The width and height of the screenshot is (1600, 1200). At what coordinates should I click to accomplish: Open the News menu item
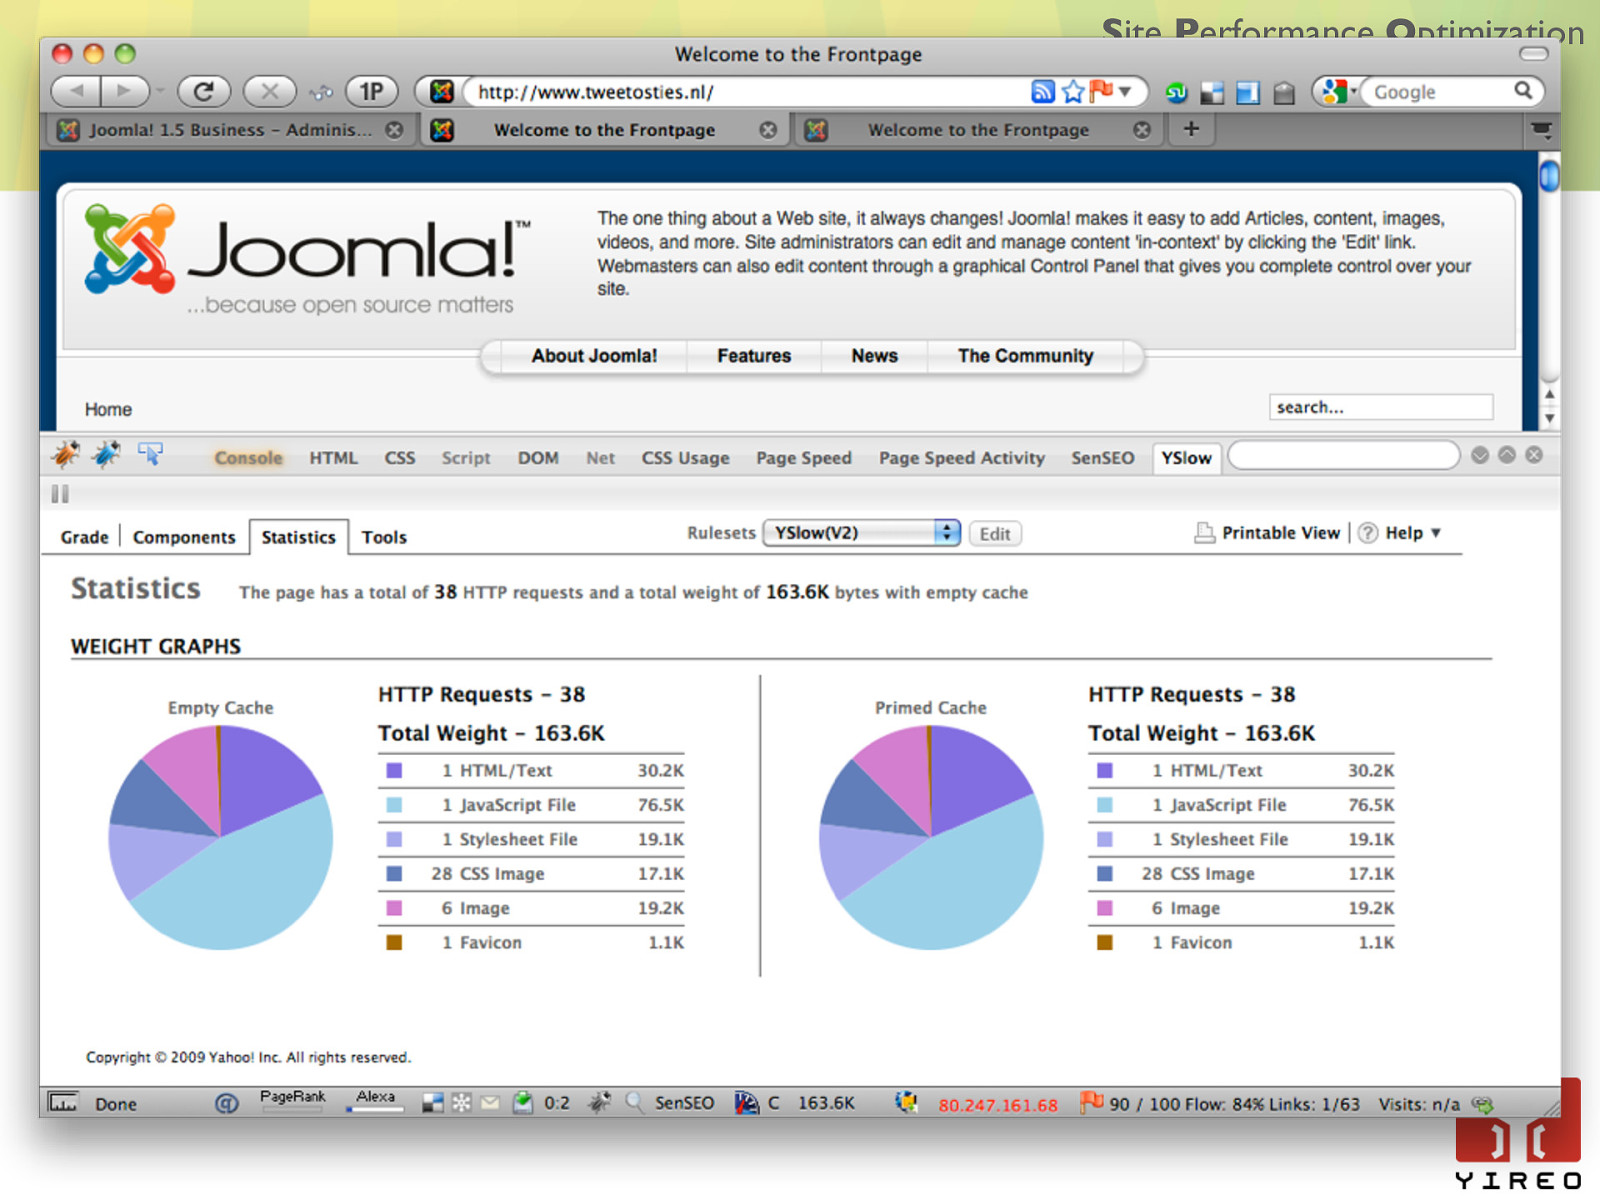875,356
